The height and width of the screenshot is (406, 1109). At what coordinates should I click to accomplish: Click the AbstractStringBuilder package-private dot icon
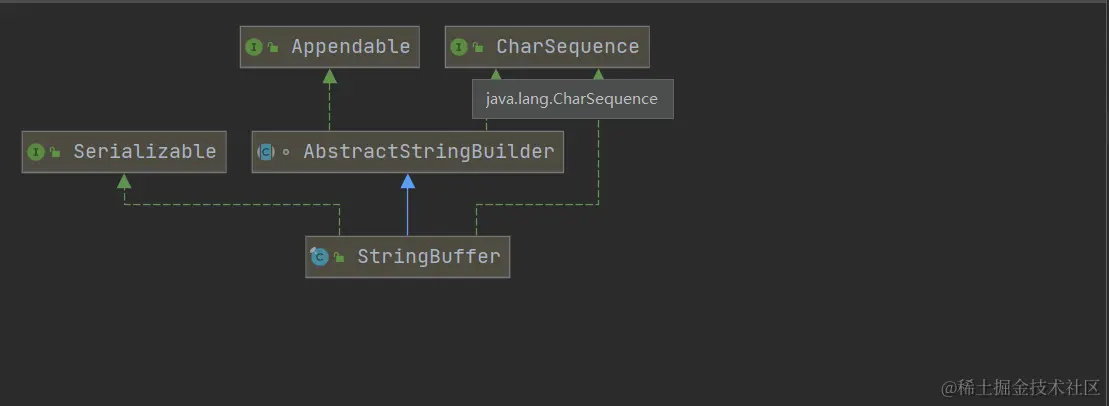(286, 153)
